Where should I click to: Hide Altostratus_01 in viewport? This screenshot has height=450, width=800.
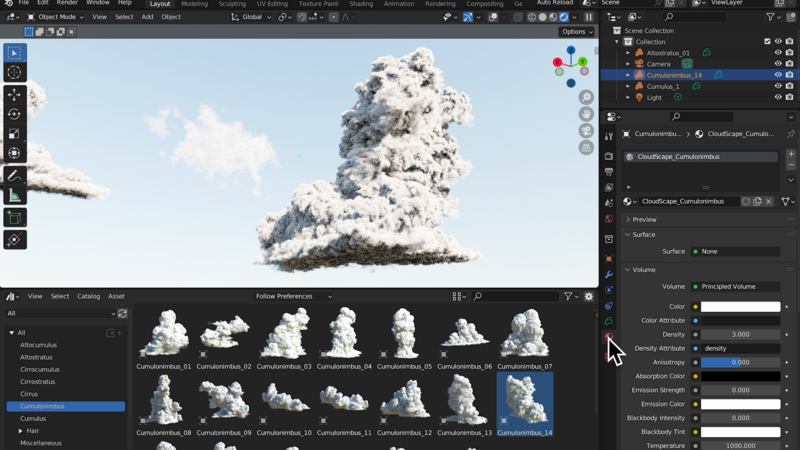778,53
